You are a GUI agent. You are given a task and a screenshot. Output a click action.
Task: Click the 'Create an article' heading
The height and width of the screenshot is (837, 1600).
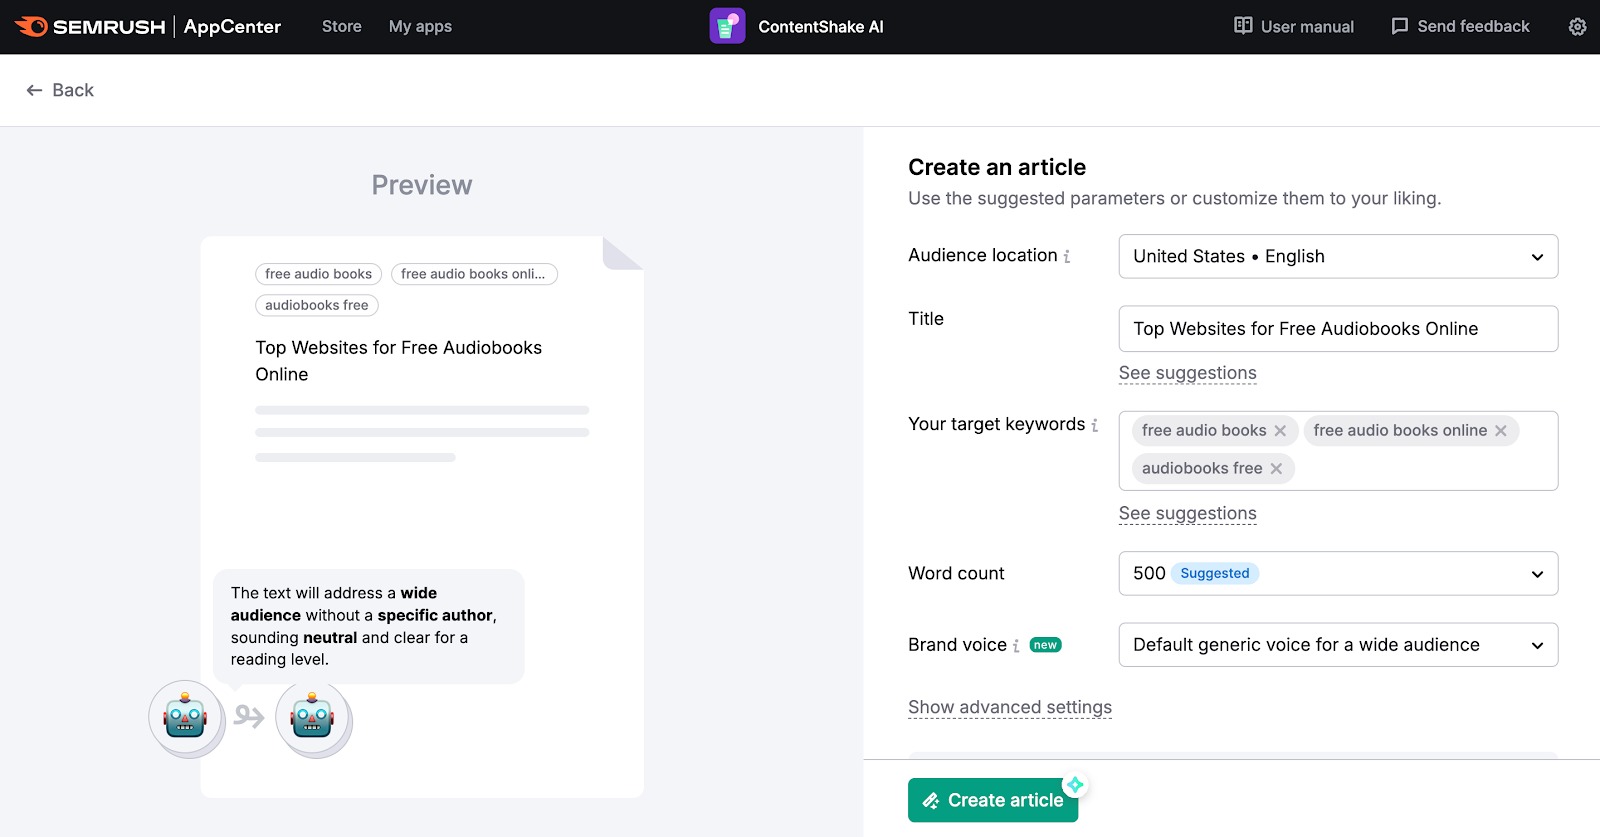[x=997, y=167]
